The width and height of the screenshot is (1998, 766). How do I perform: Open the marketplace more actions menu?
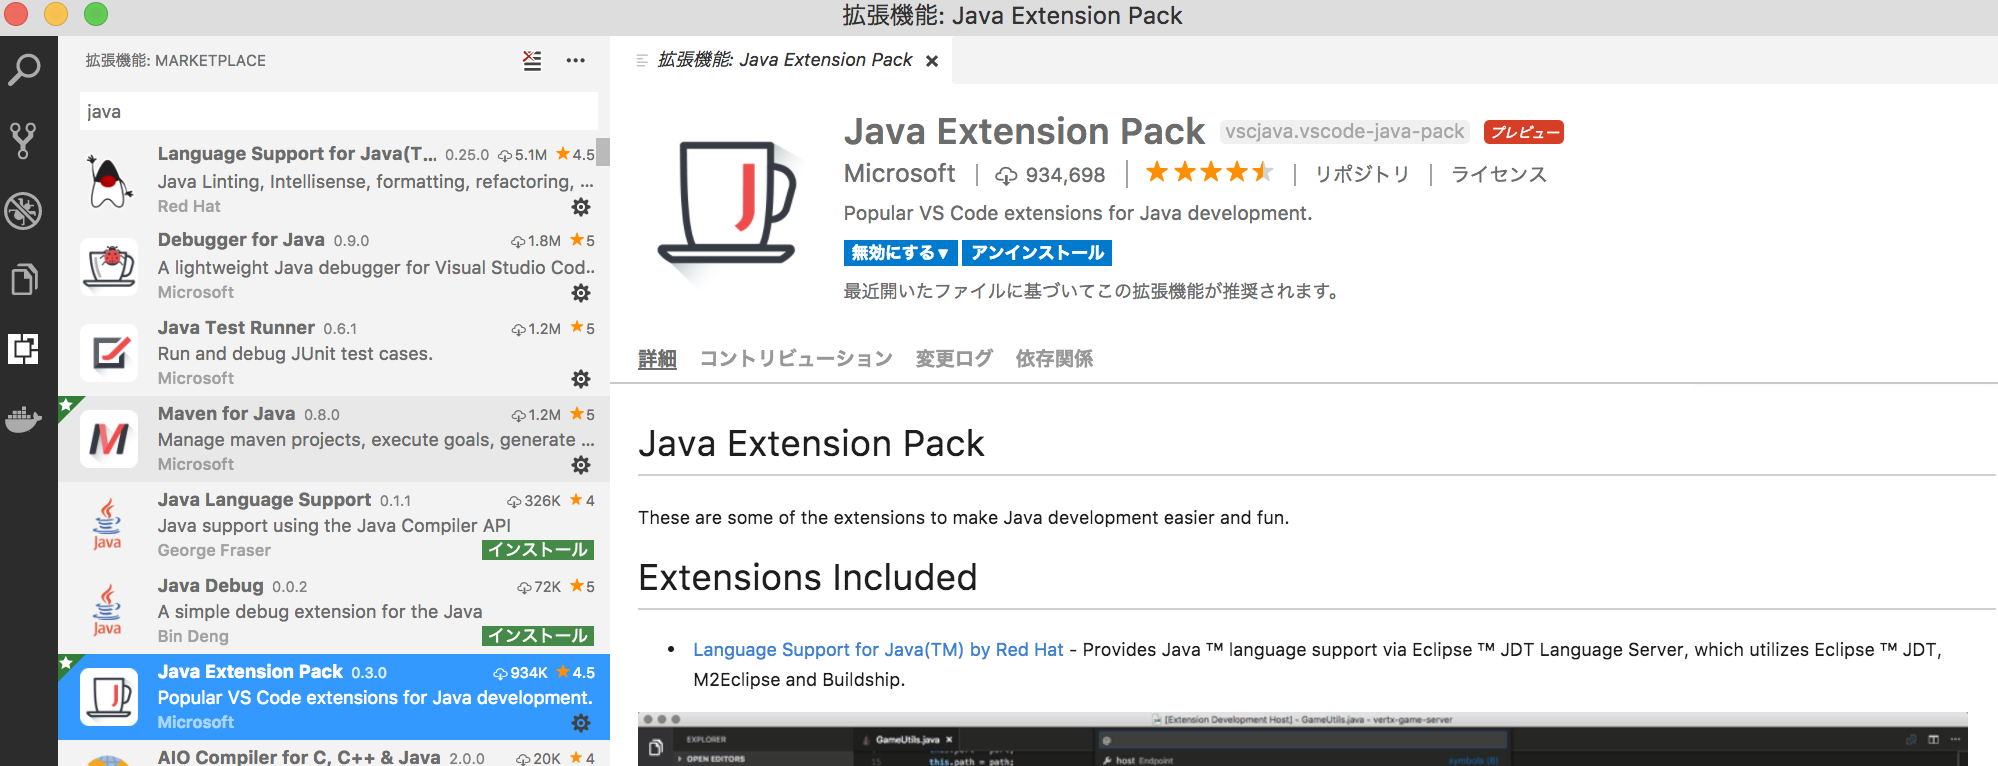coord(576,61)
